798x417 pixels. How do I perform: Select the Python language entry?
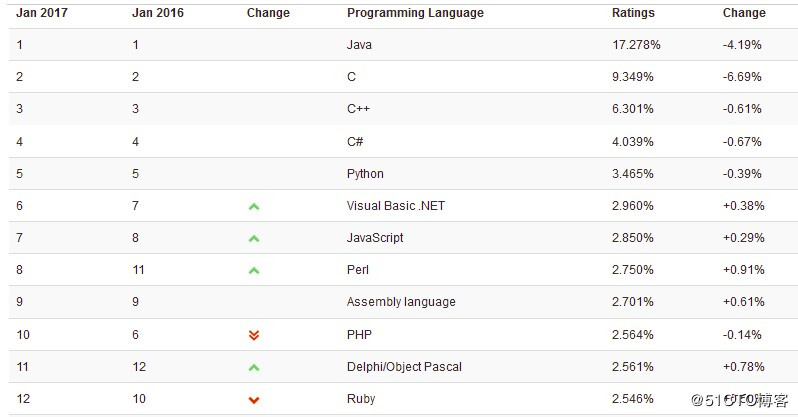point(365,174)
